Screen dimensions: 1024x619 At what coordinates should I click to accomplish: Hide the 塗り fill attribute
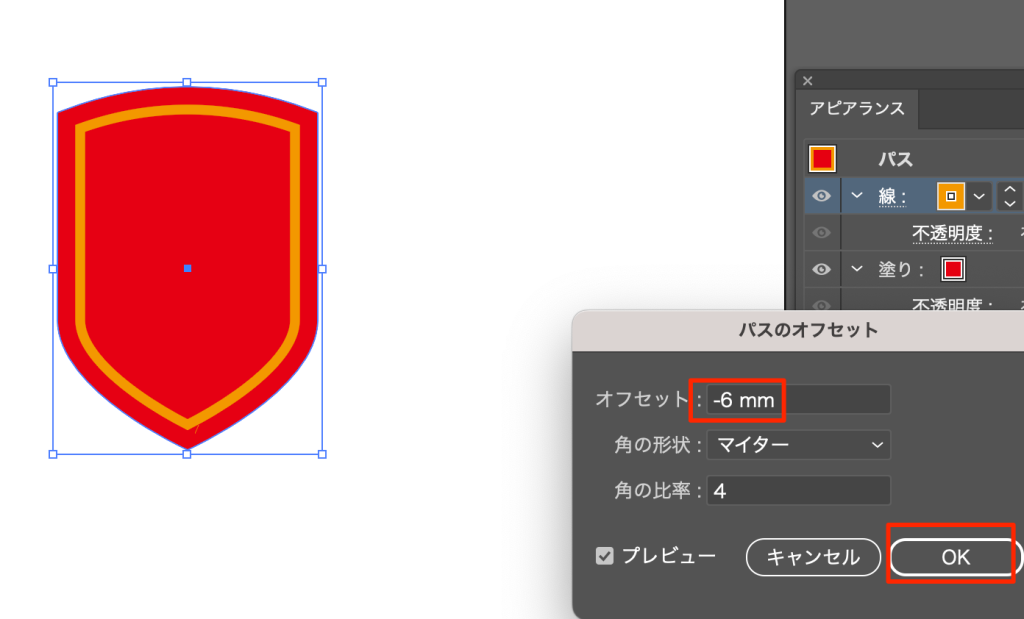point(822,269)
